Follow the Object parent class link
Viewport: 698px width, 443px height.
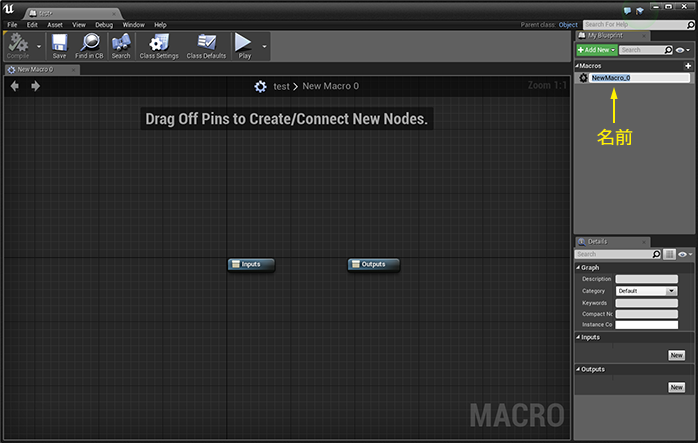point(568,25)
